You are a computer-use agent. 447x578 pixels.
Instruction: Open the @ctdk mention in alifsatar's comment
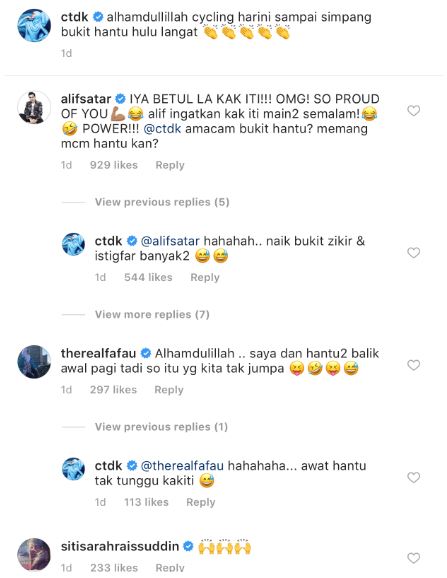162,129
